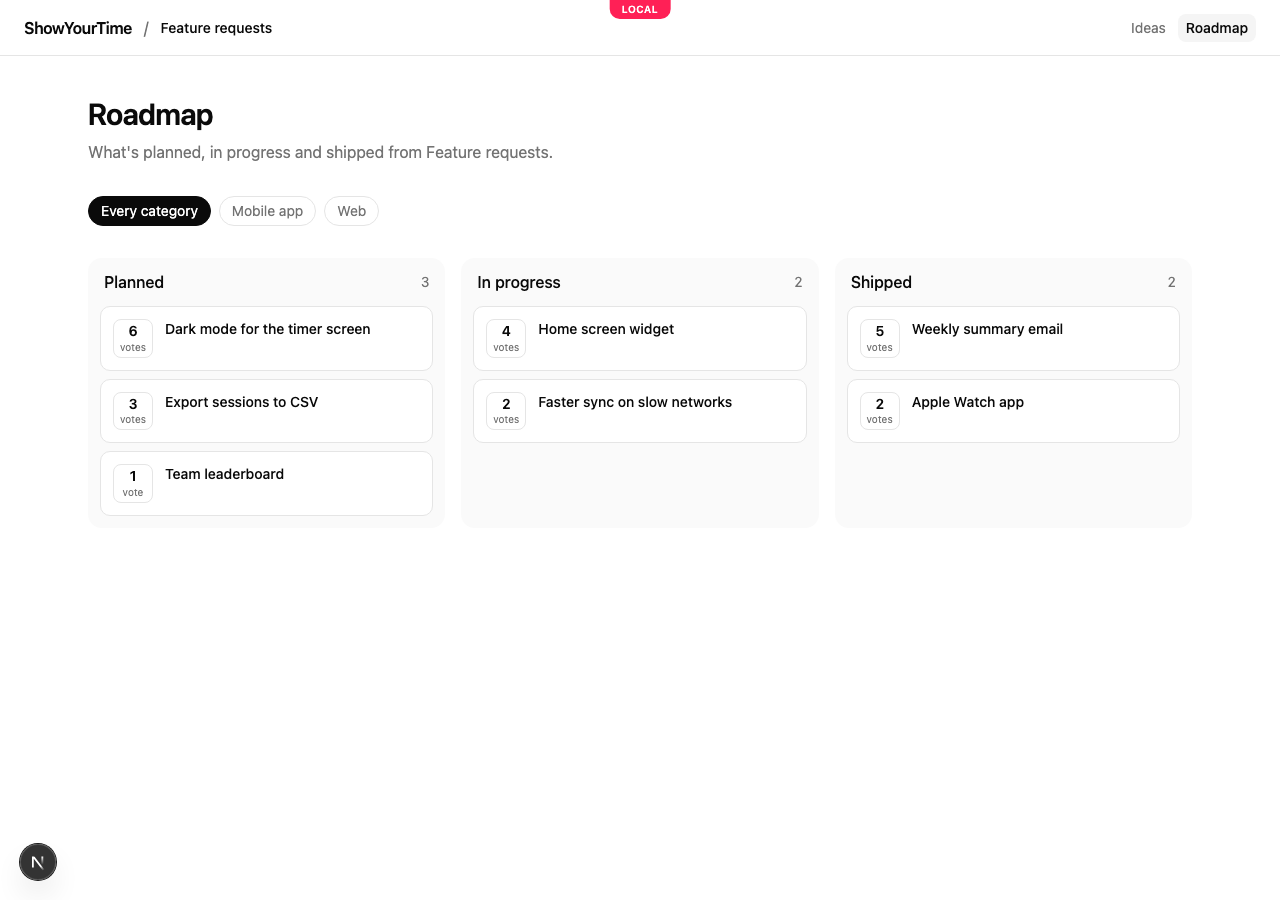Upvote Dark mode for the timer screen
The height and width of the screenshot is (900, 1280).
(133, 338)
